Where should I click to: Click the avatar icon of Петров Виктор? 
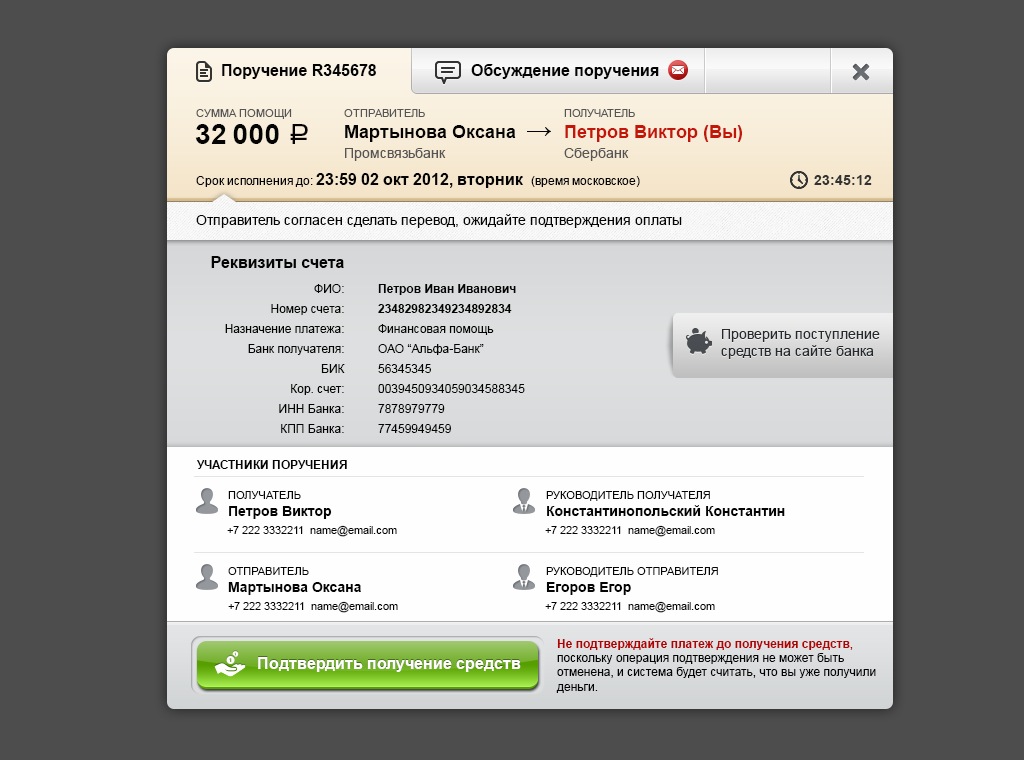pos(207,501)
